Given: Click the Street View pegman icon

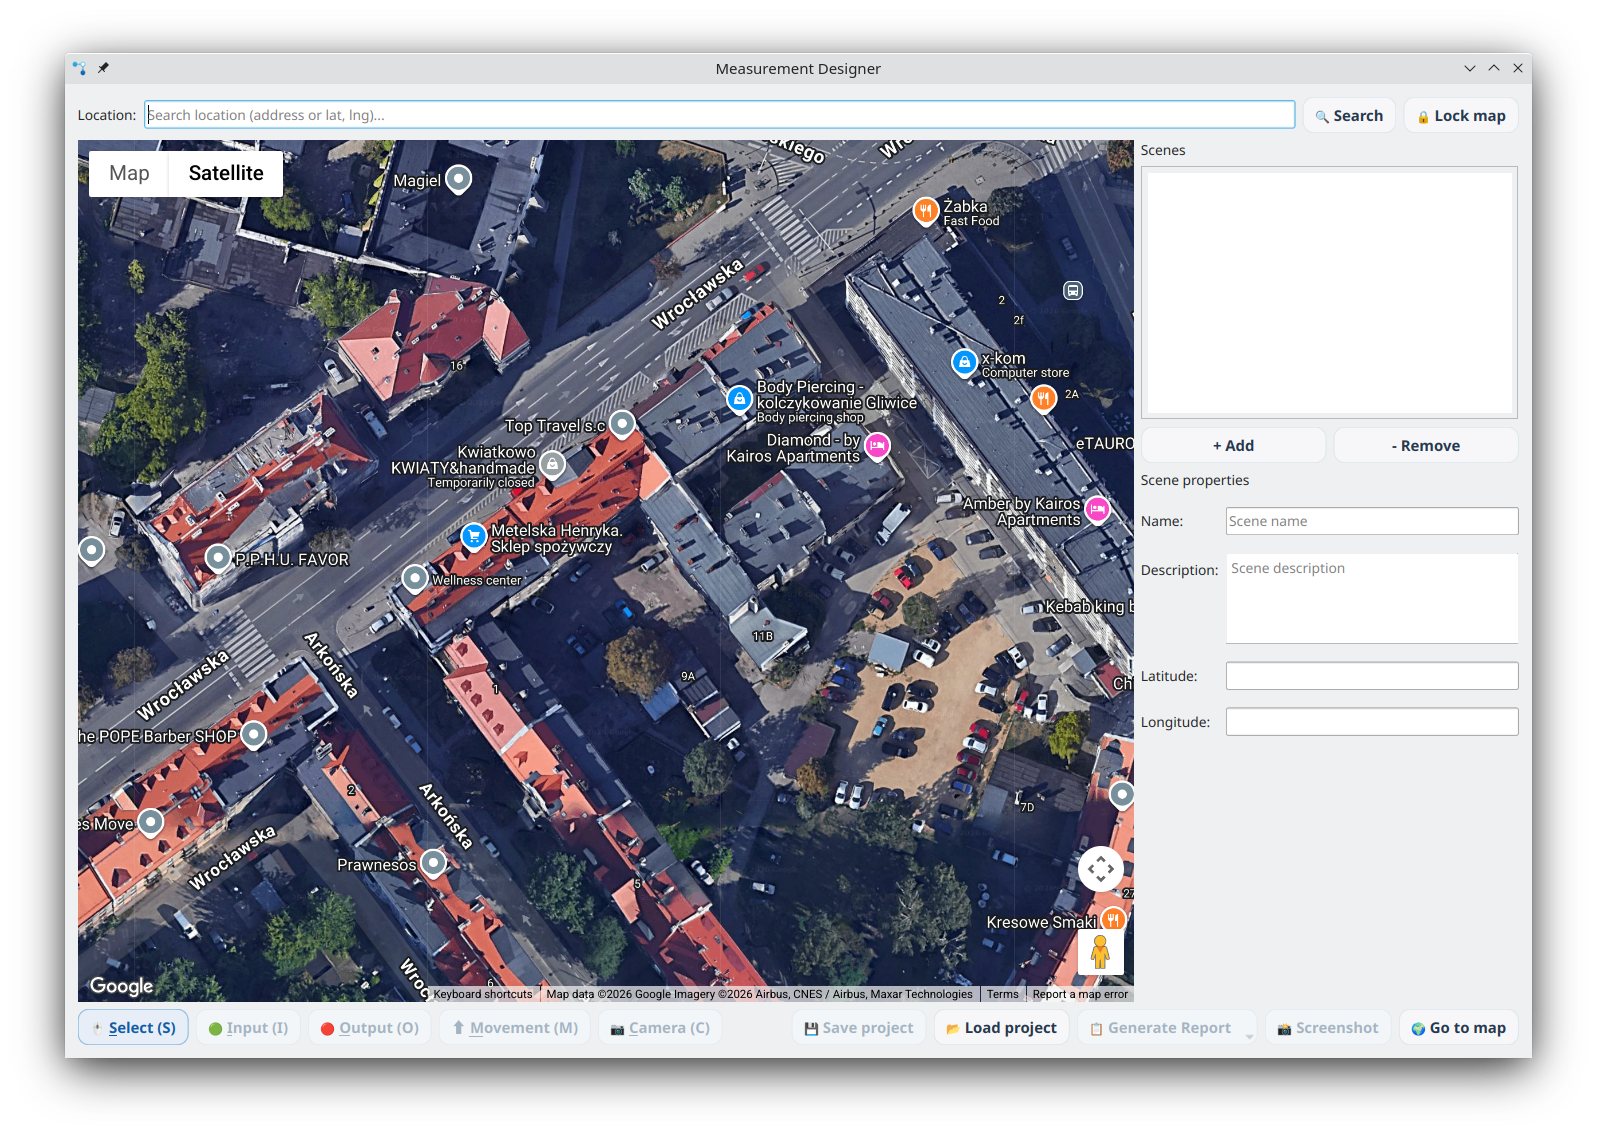Looking at the screenshot, I should (x=1100, y=952).
